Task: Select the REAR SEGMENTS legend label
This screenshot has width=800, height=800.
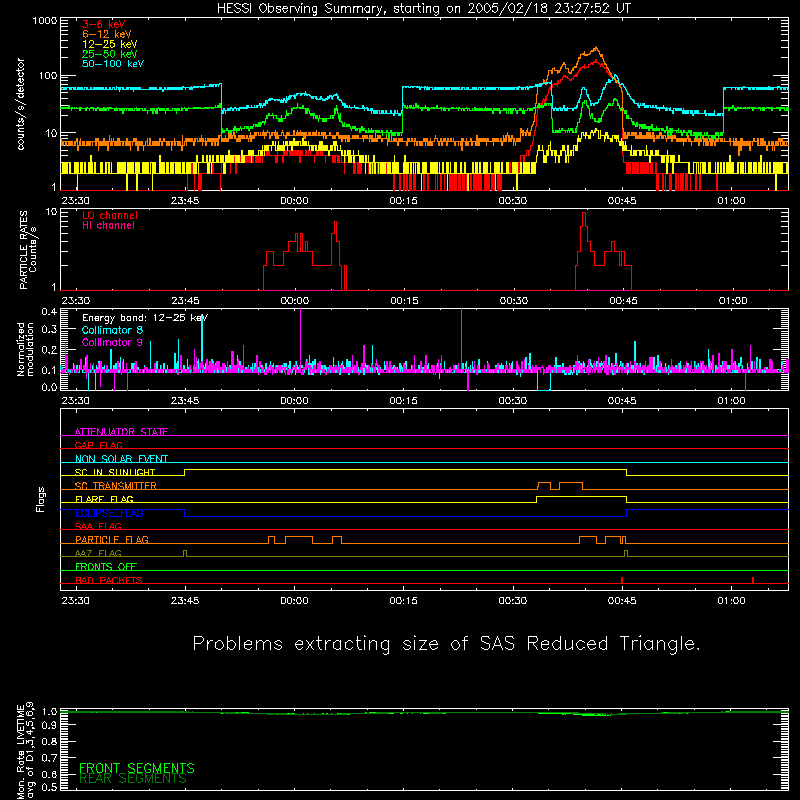Action: (x=133, y=779)
